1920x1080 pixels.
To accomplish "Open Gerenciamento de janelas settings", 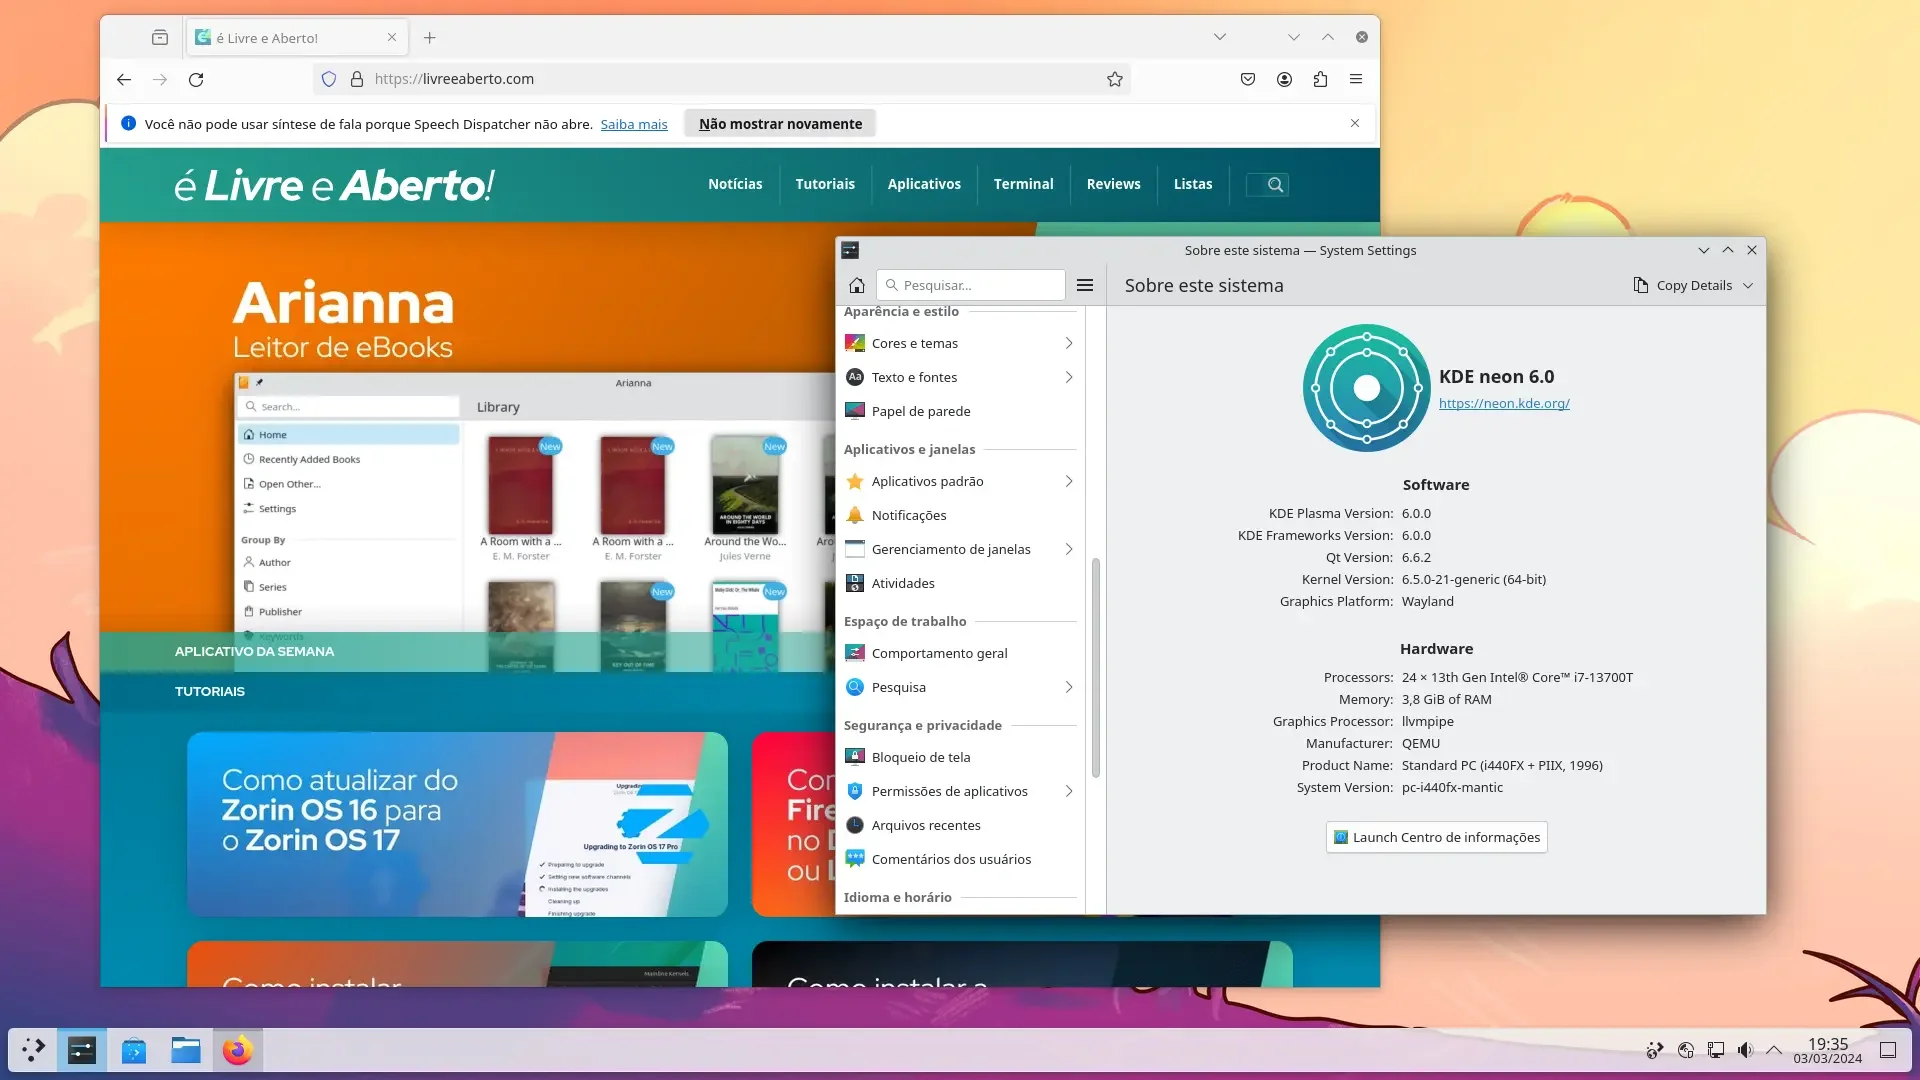I will click(960, 549).
